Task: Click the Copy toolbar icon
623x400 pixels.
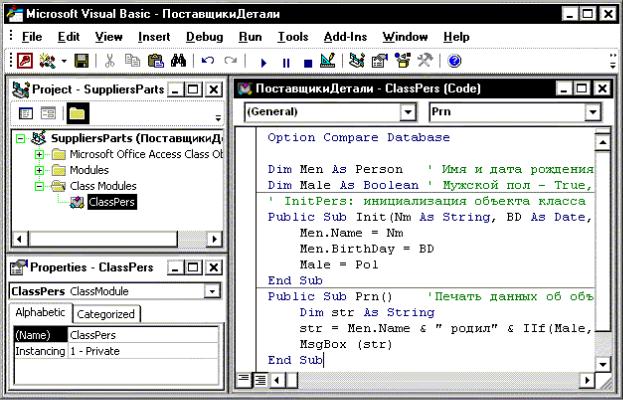Action: (x=132, y=61)
